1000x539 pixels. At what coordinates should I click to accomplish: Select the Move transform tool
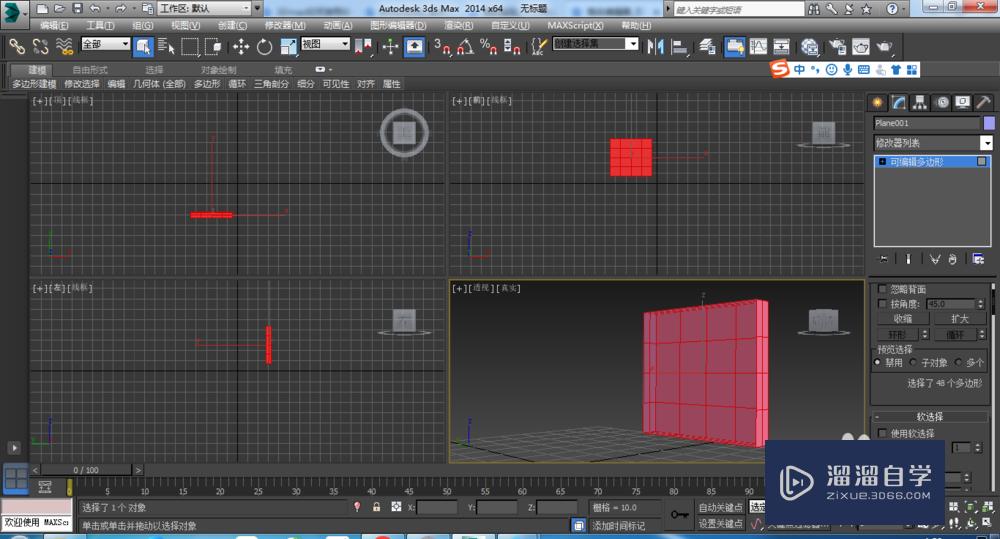(x=241, y=46)
